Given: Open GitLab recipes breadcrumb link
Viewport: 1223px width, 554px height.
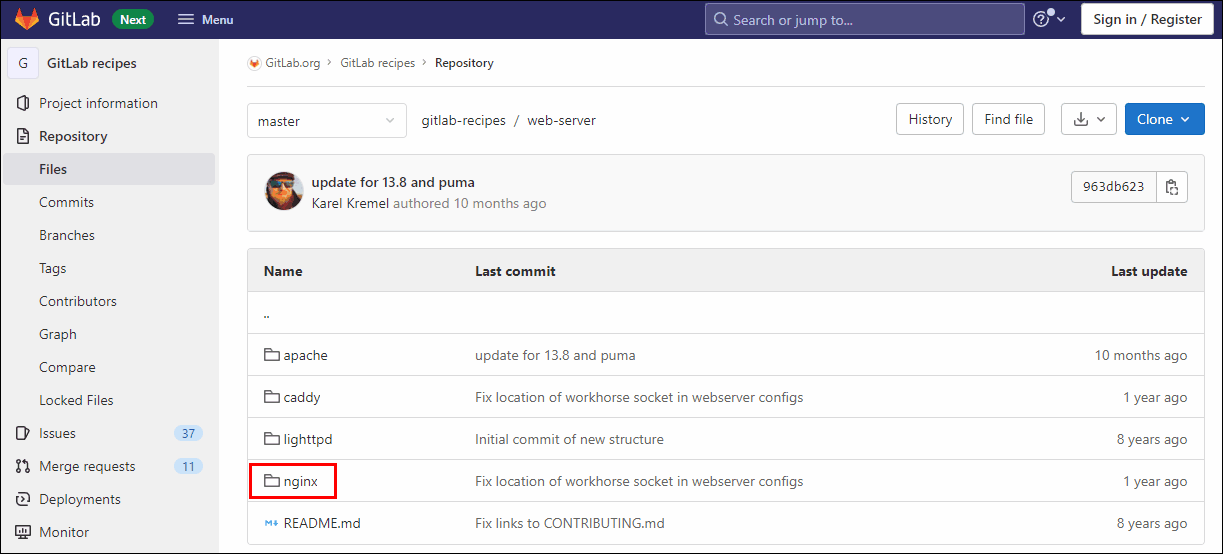Looking at the screenshot, I should (377, 63).
